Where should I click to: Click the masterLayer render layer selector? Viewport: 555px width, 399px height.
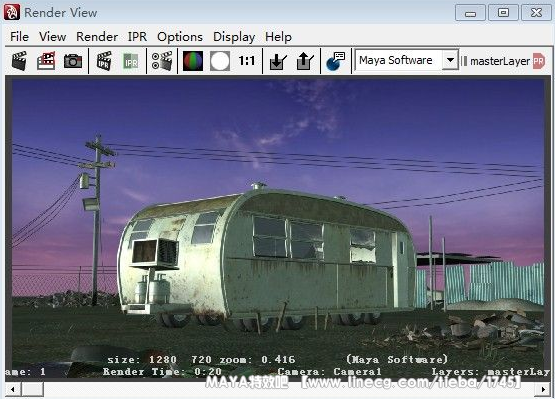pos(499,61)
